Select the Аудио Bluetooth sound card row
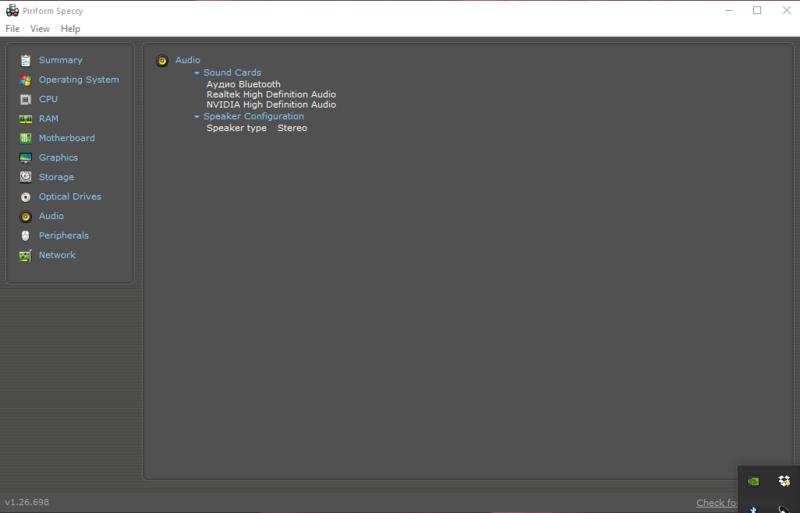This screenshot has height=513, width=800. click(243, 84)
